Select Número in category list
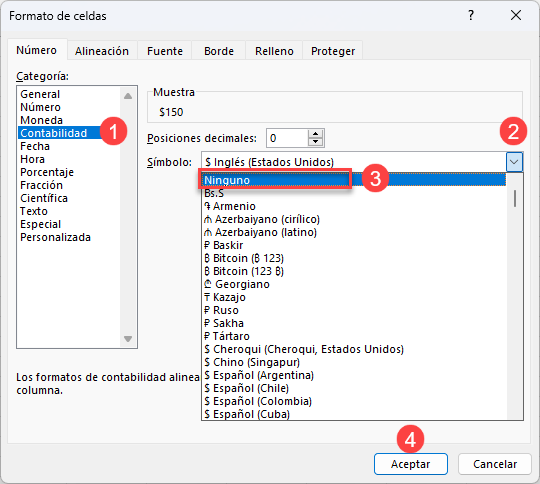The height and width of the screenshot is (484, 540). [x=69, y=107]
